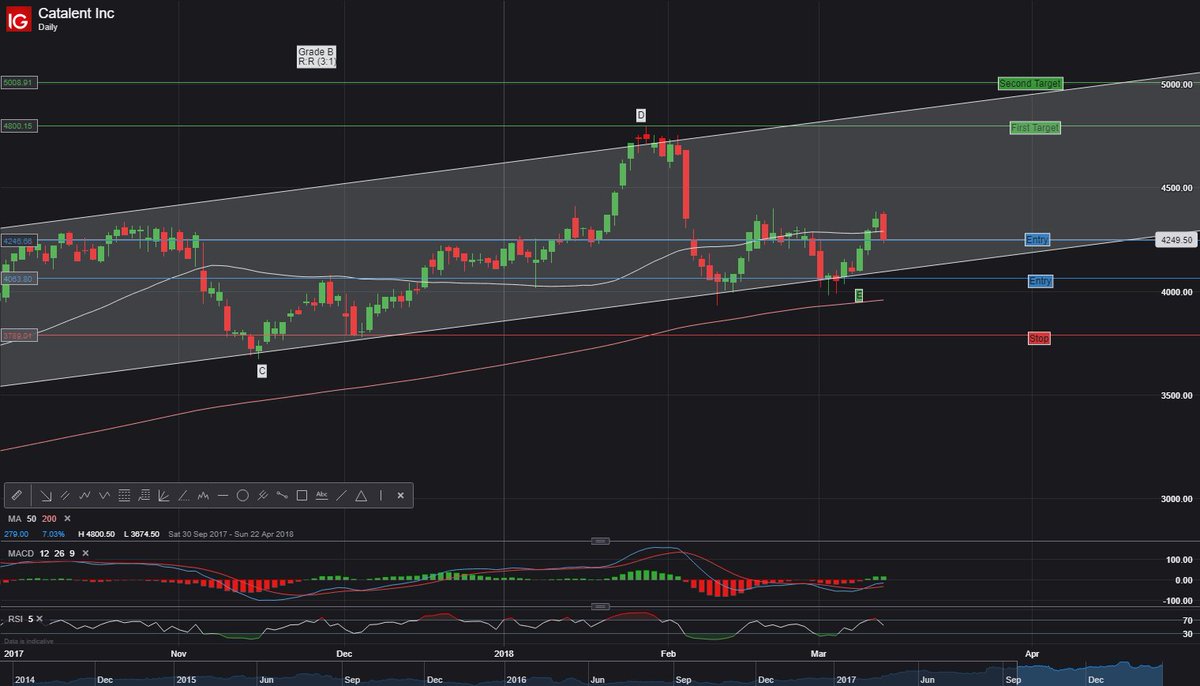Click the 5000.00 price axis label

coord(1176,84)
